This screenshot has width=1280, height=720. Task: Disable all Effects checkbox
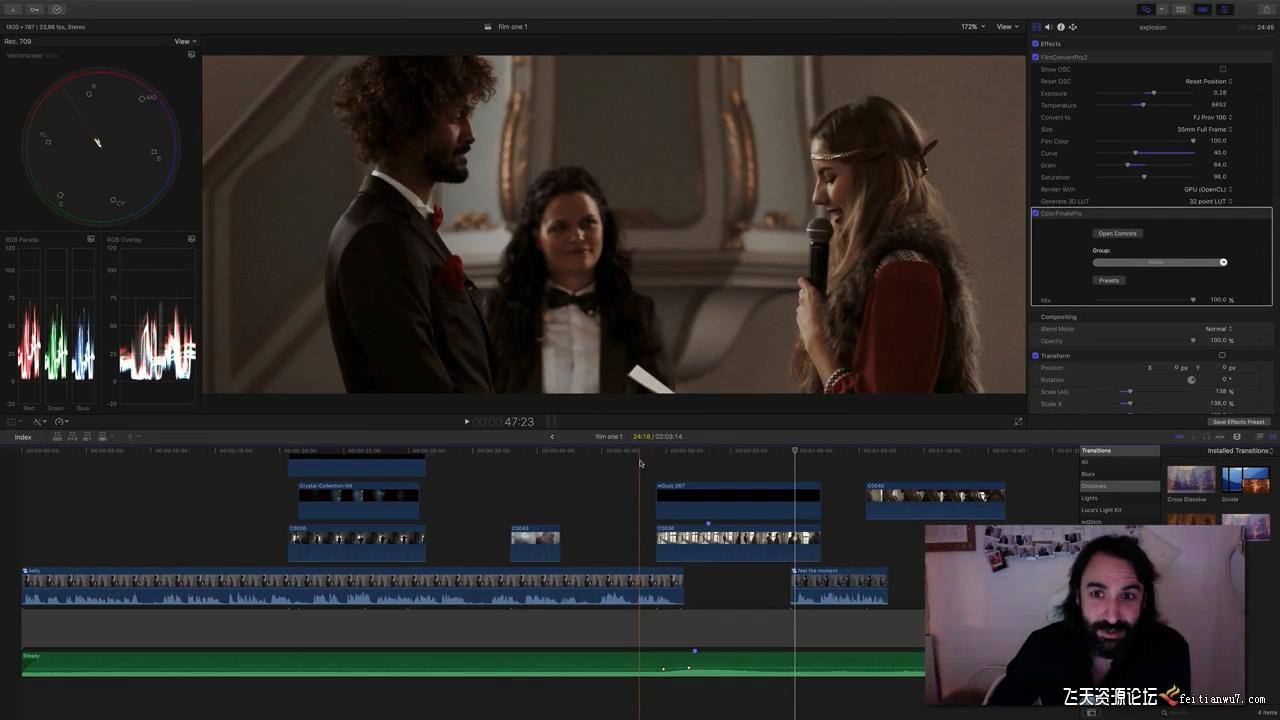1036,44
